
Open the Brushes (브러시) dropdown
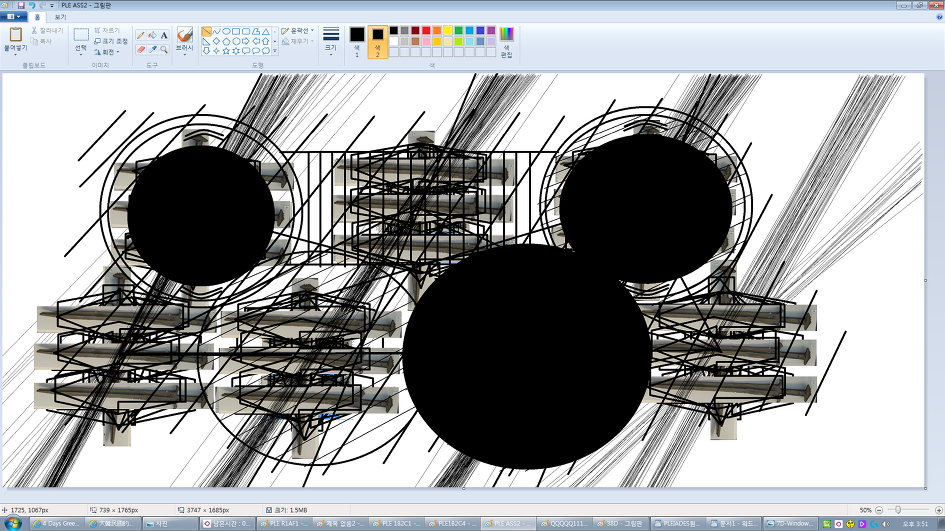point(184,40)
